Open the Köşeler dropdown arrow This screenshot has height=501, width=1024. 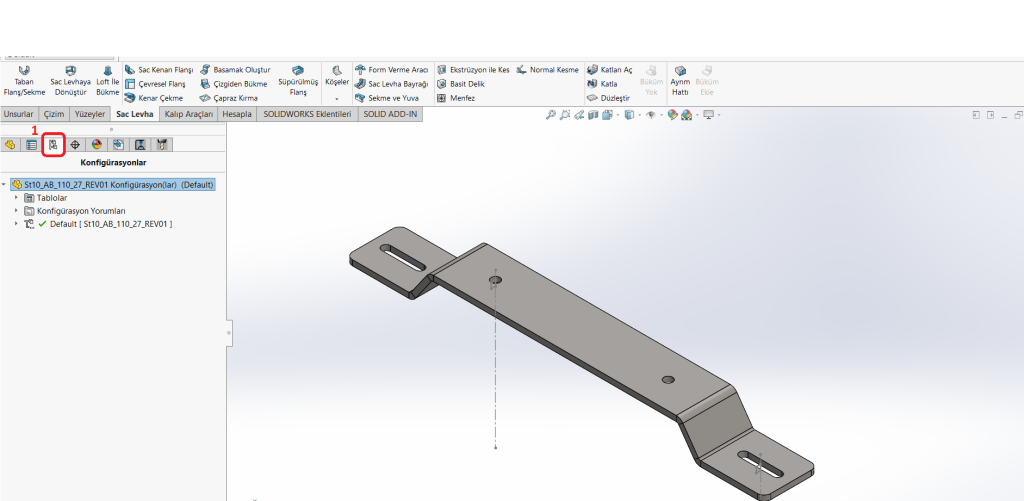point(337,99)
